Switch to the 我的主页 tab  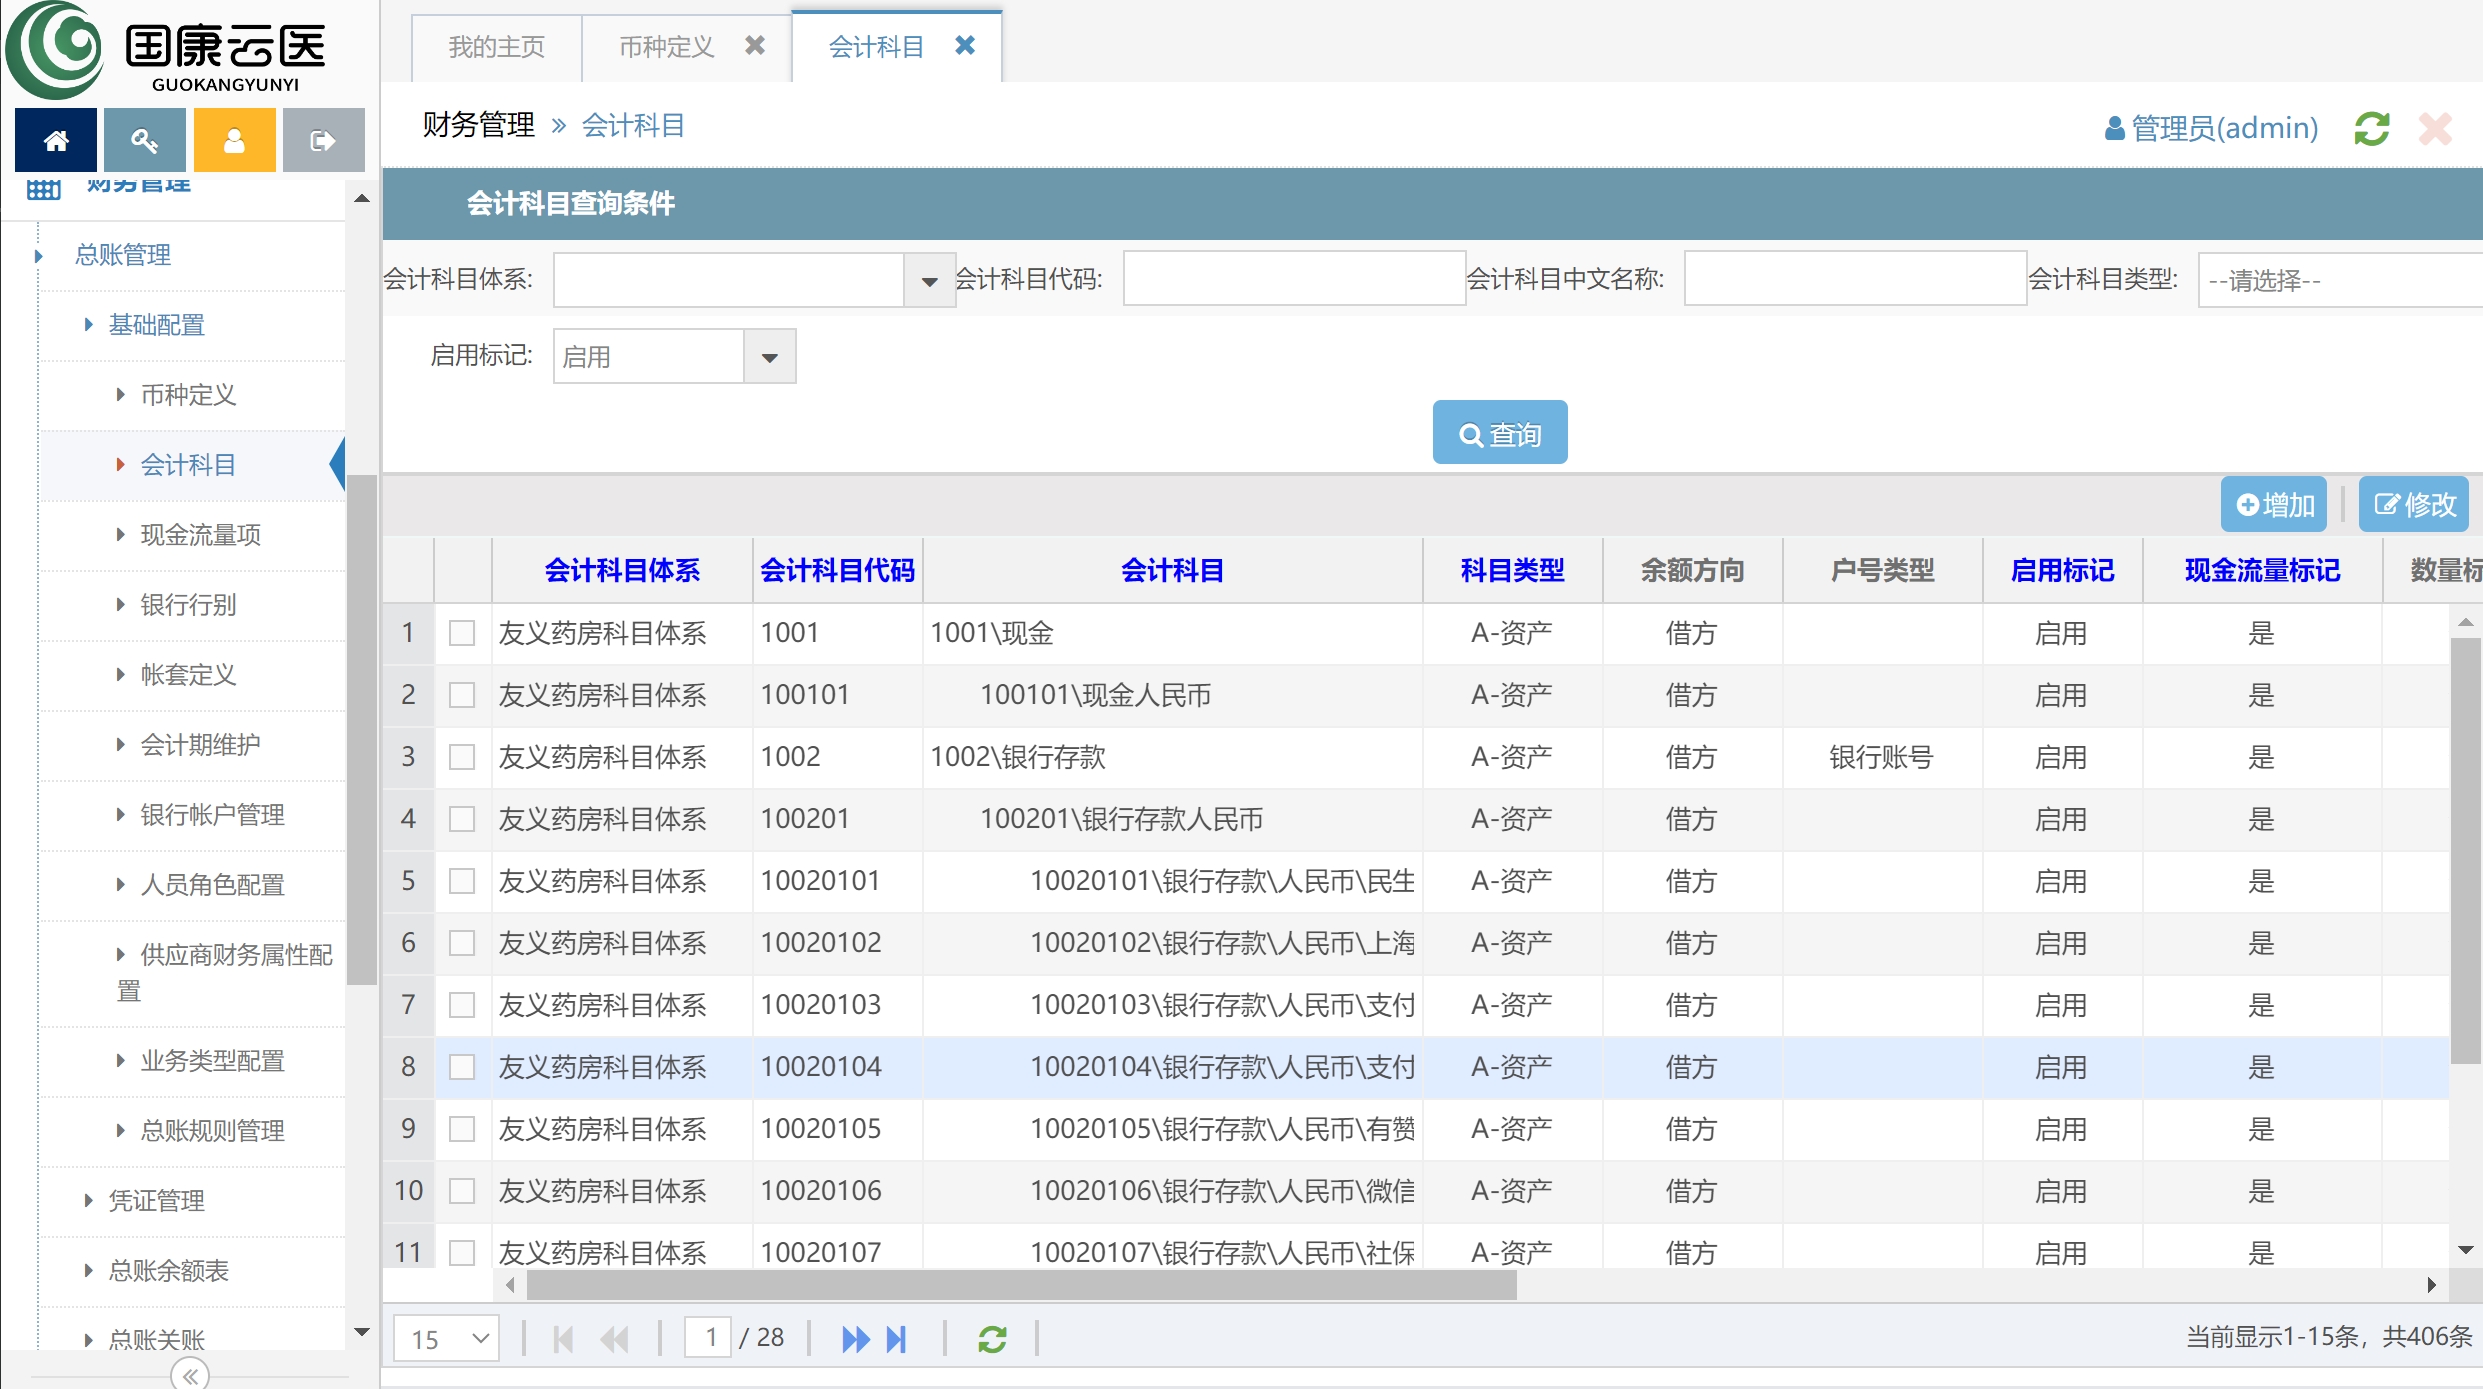pos(496,47)
